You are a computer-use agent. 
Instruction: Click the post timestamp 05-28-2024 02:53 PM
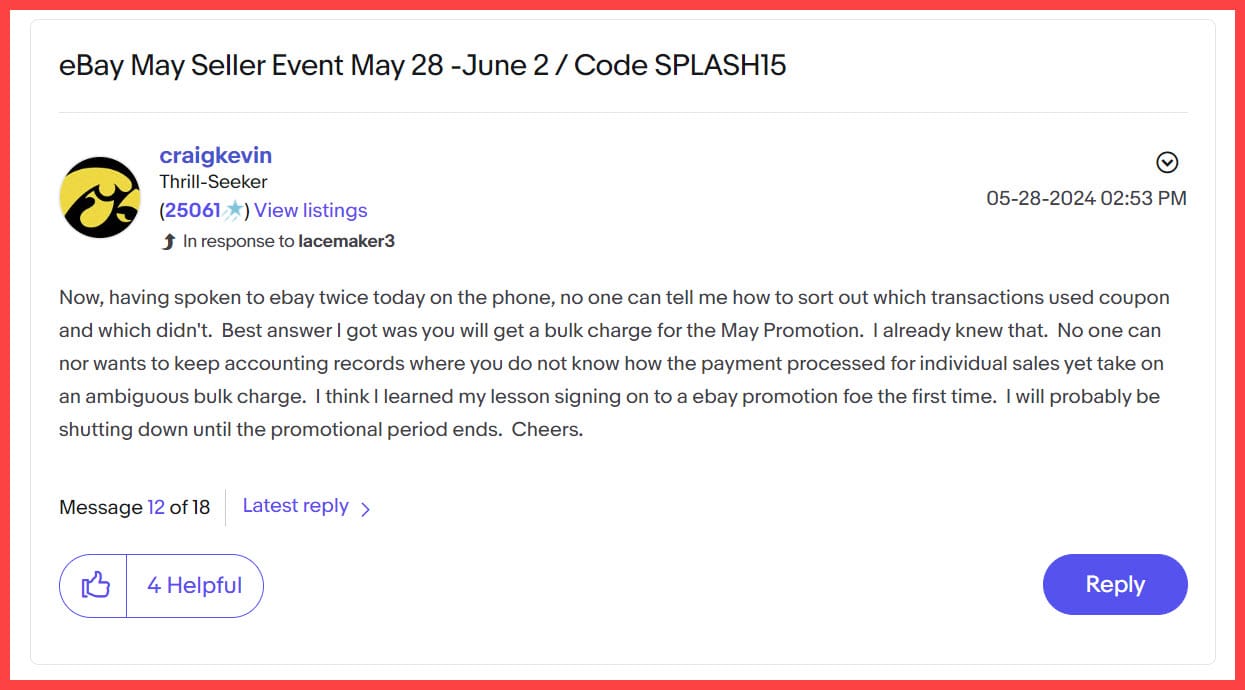click(x=1086, y=198)
